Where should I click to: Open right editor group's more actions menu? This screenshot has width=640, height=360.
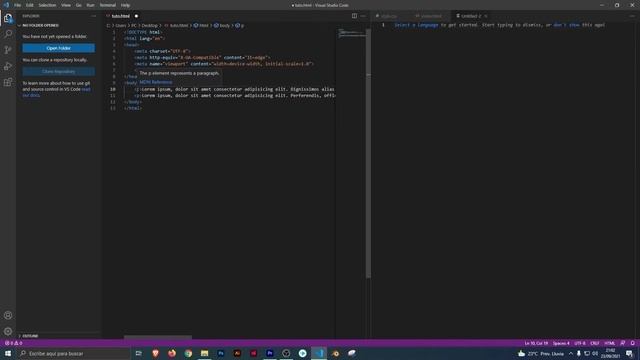632,16
